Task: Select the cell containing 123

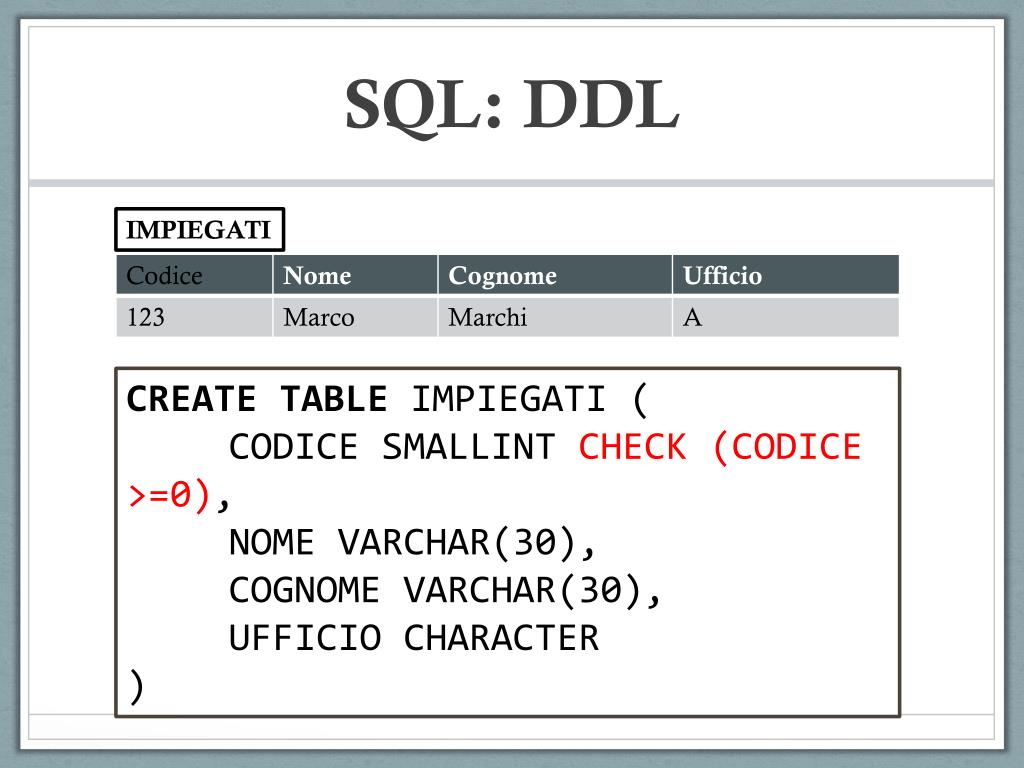Action: point(194,317)
